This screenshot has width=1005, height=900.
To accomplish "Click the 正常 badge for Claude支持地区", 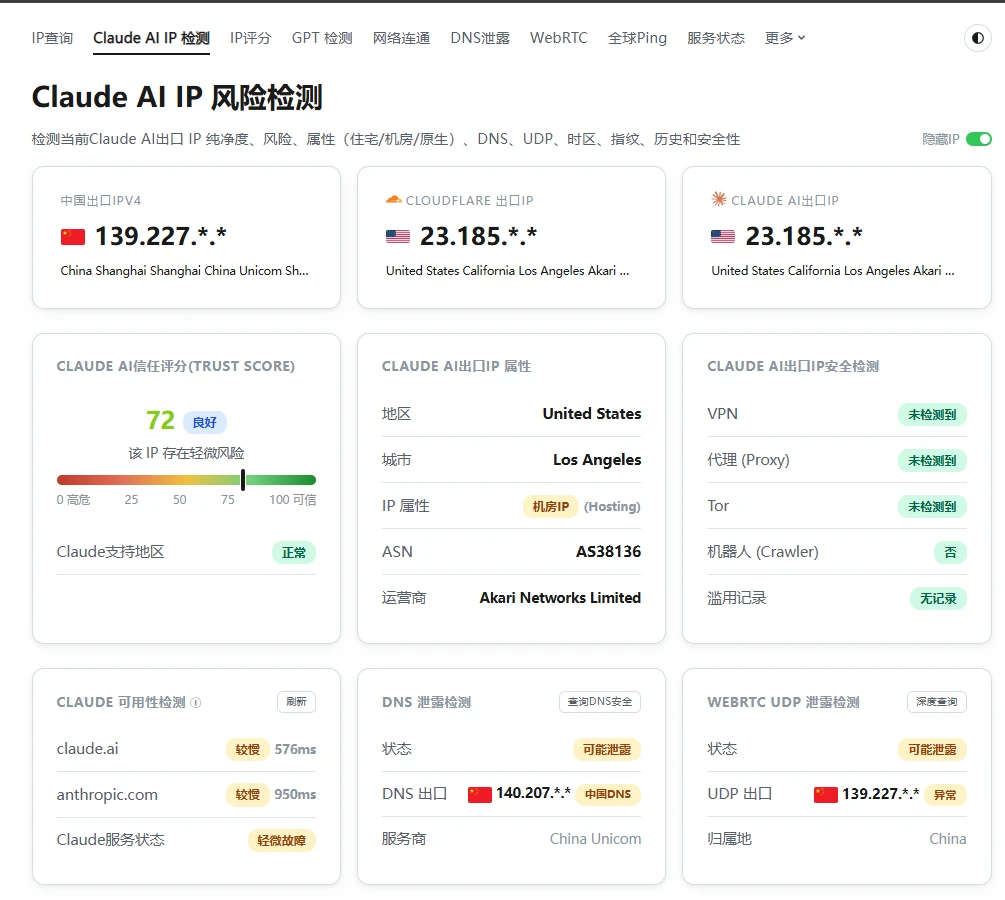I will [294, 553].
